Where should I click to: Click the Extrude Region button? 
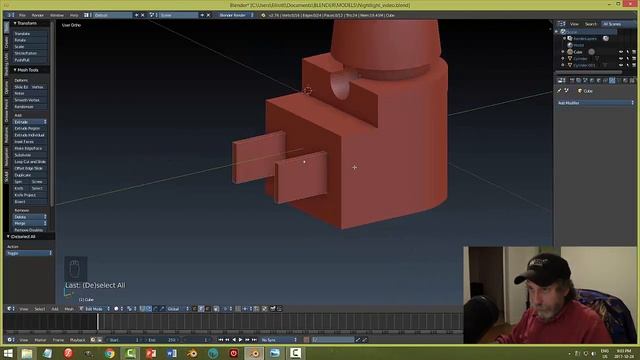pyautogui.click(x=30, y=129)
